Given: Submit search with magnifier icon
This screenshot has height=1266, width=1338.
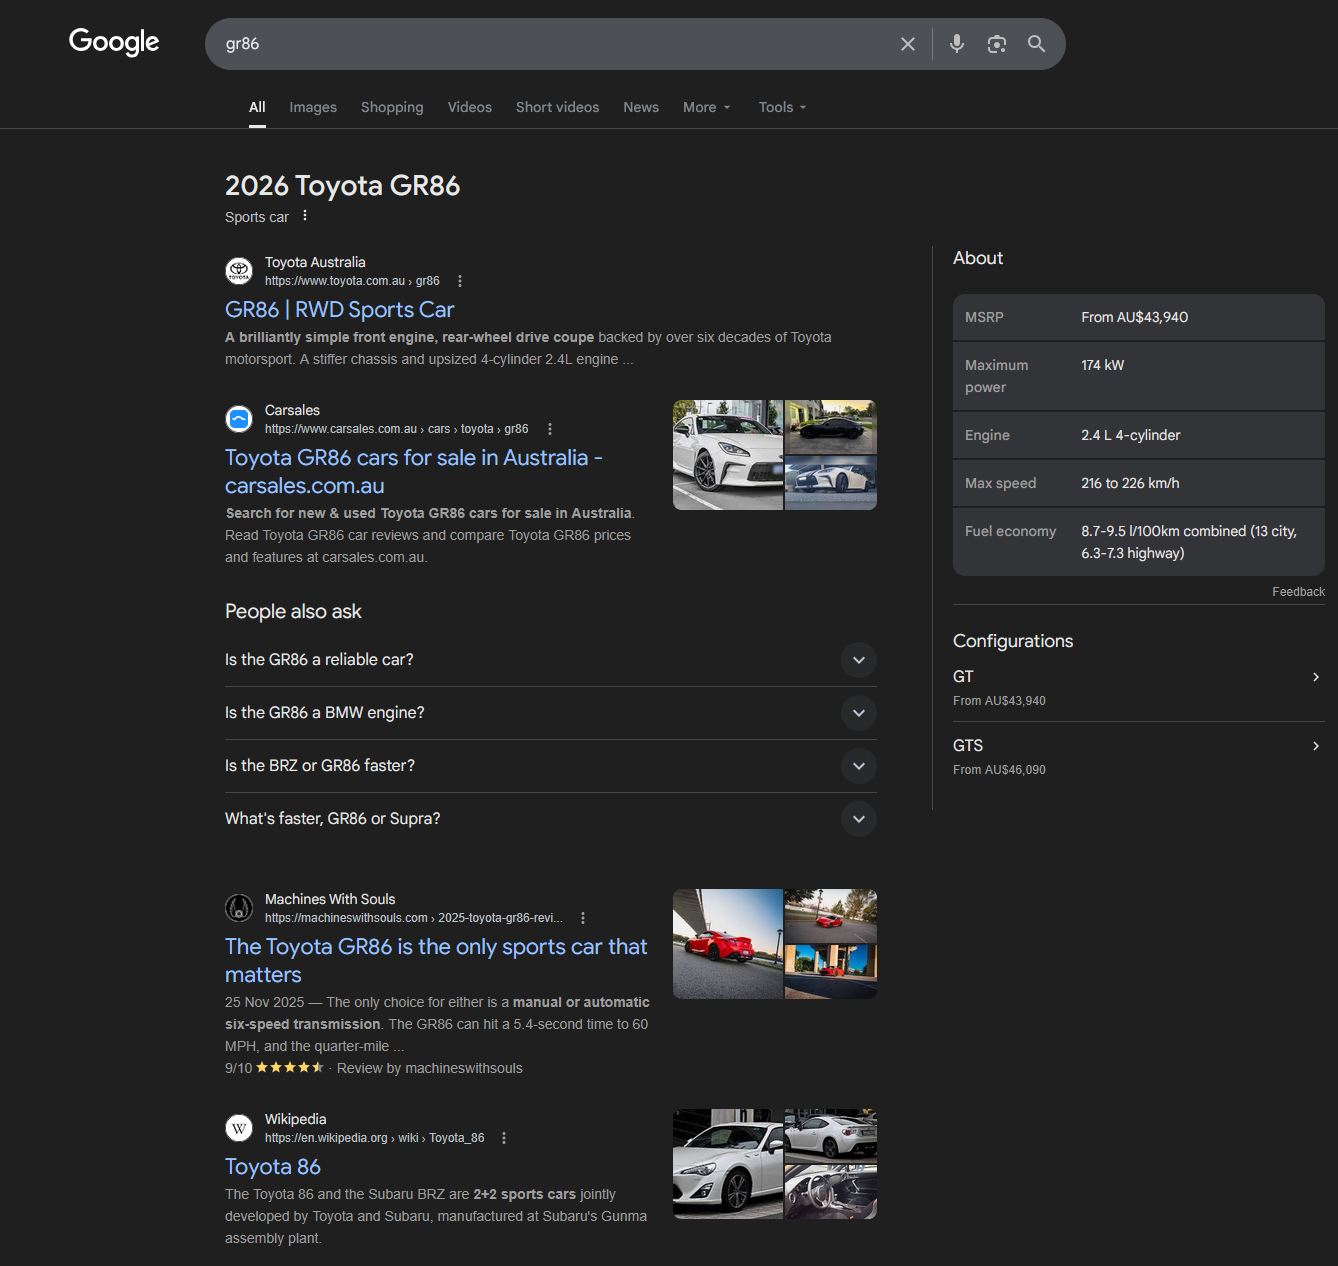Looking at the screenshot, I should 1037,44.
